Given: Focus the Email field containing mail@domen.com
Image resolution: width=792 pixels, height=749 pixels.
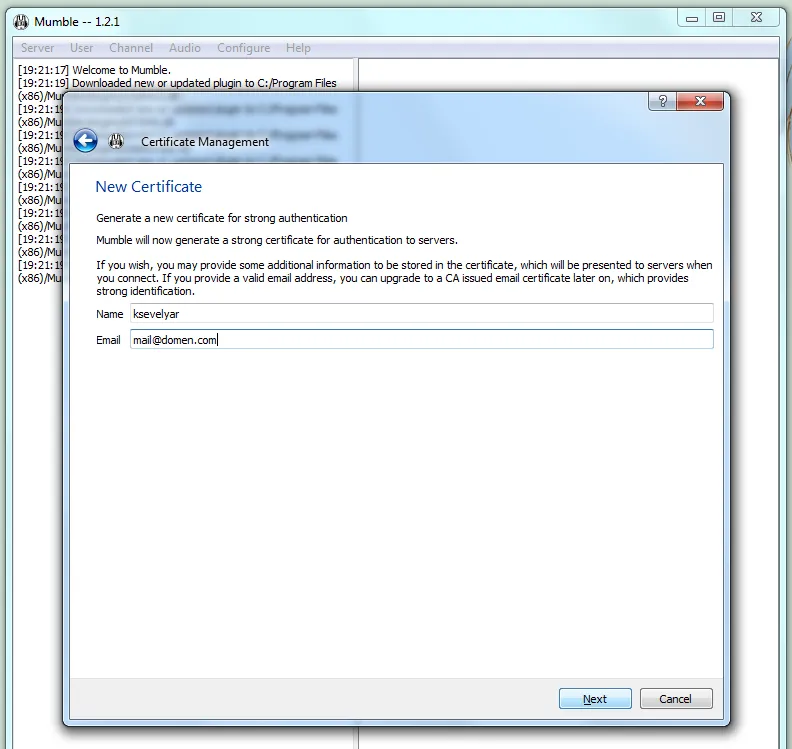Looking at the screenshot, I should 422,339.
